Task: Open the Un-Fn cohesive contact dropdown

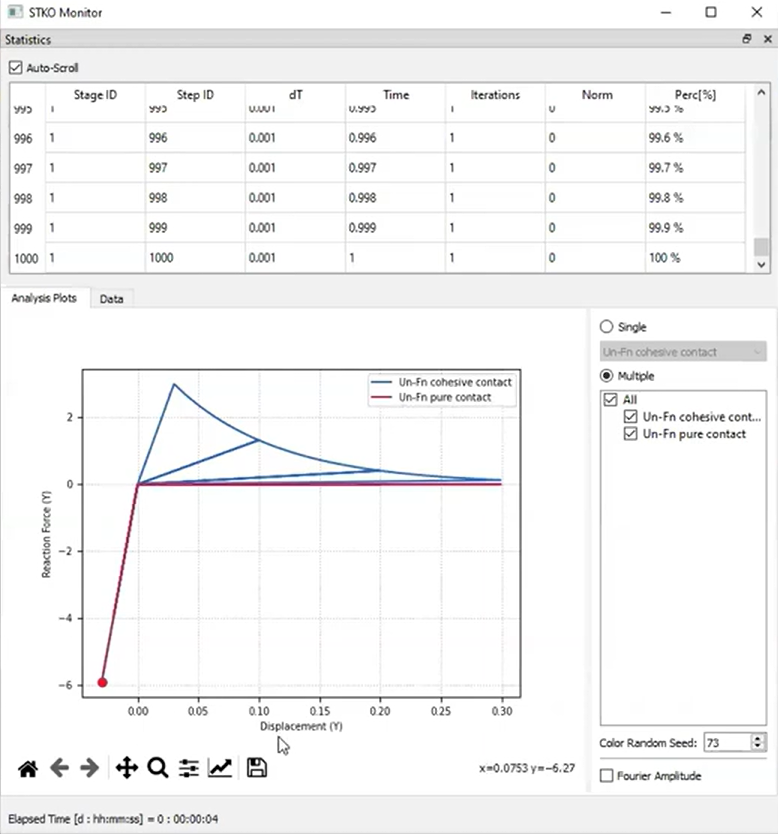Action: tap(683, 352)
